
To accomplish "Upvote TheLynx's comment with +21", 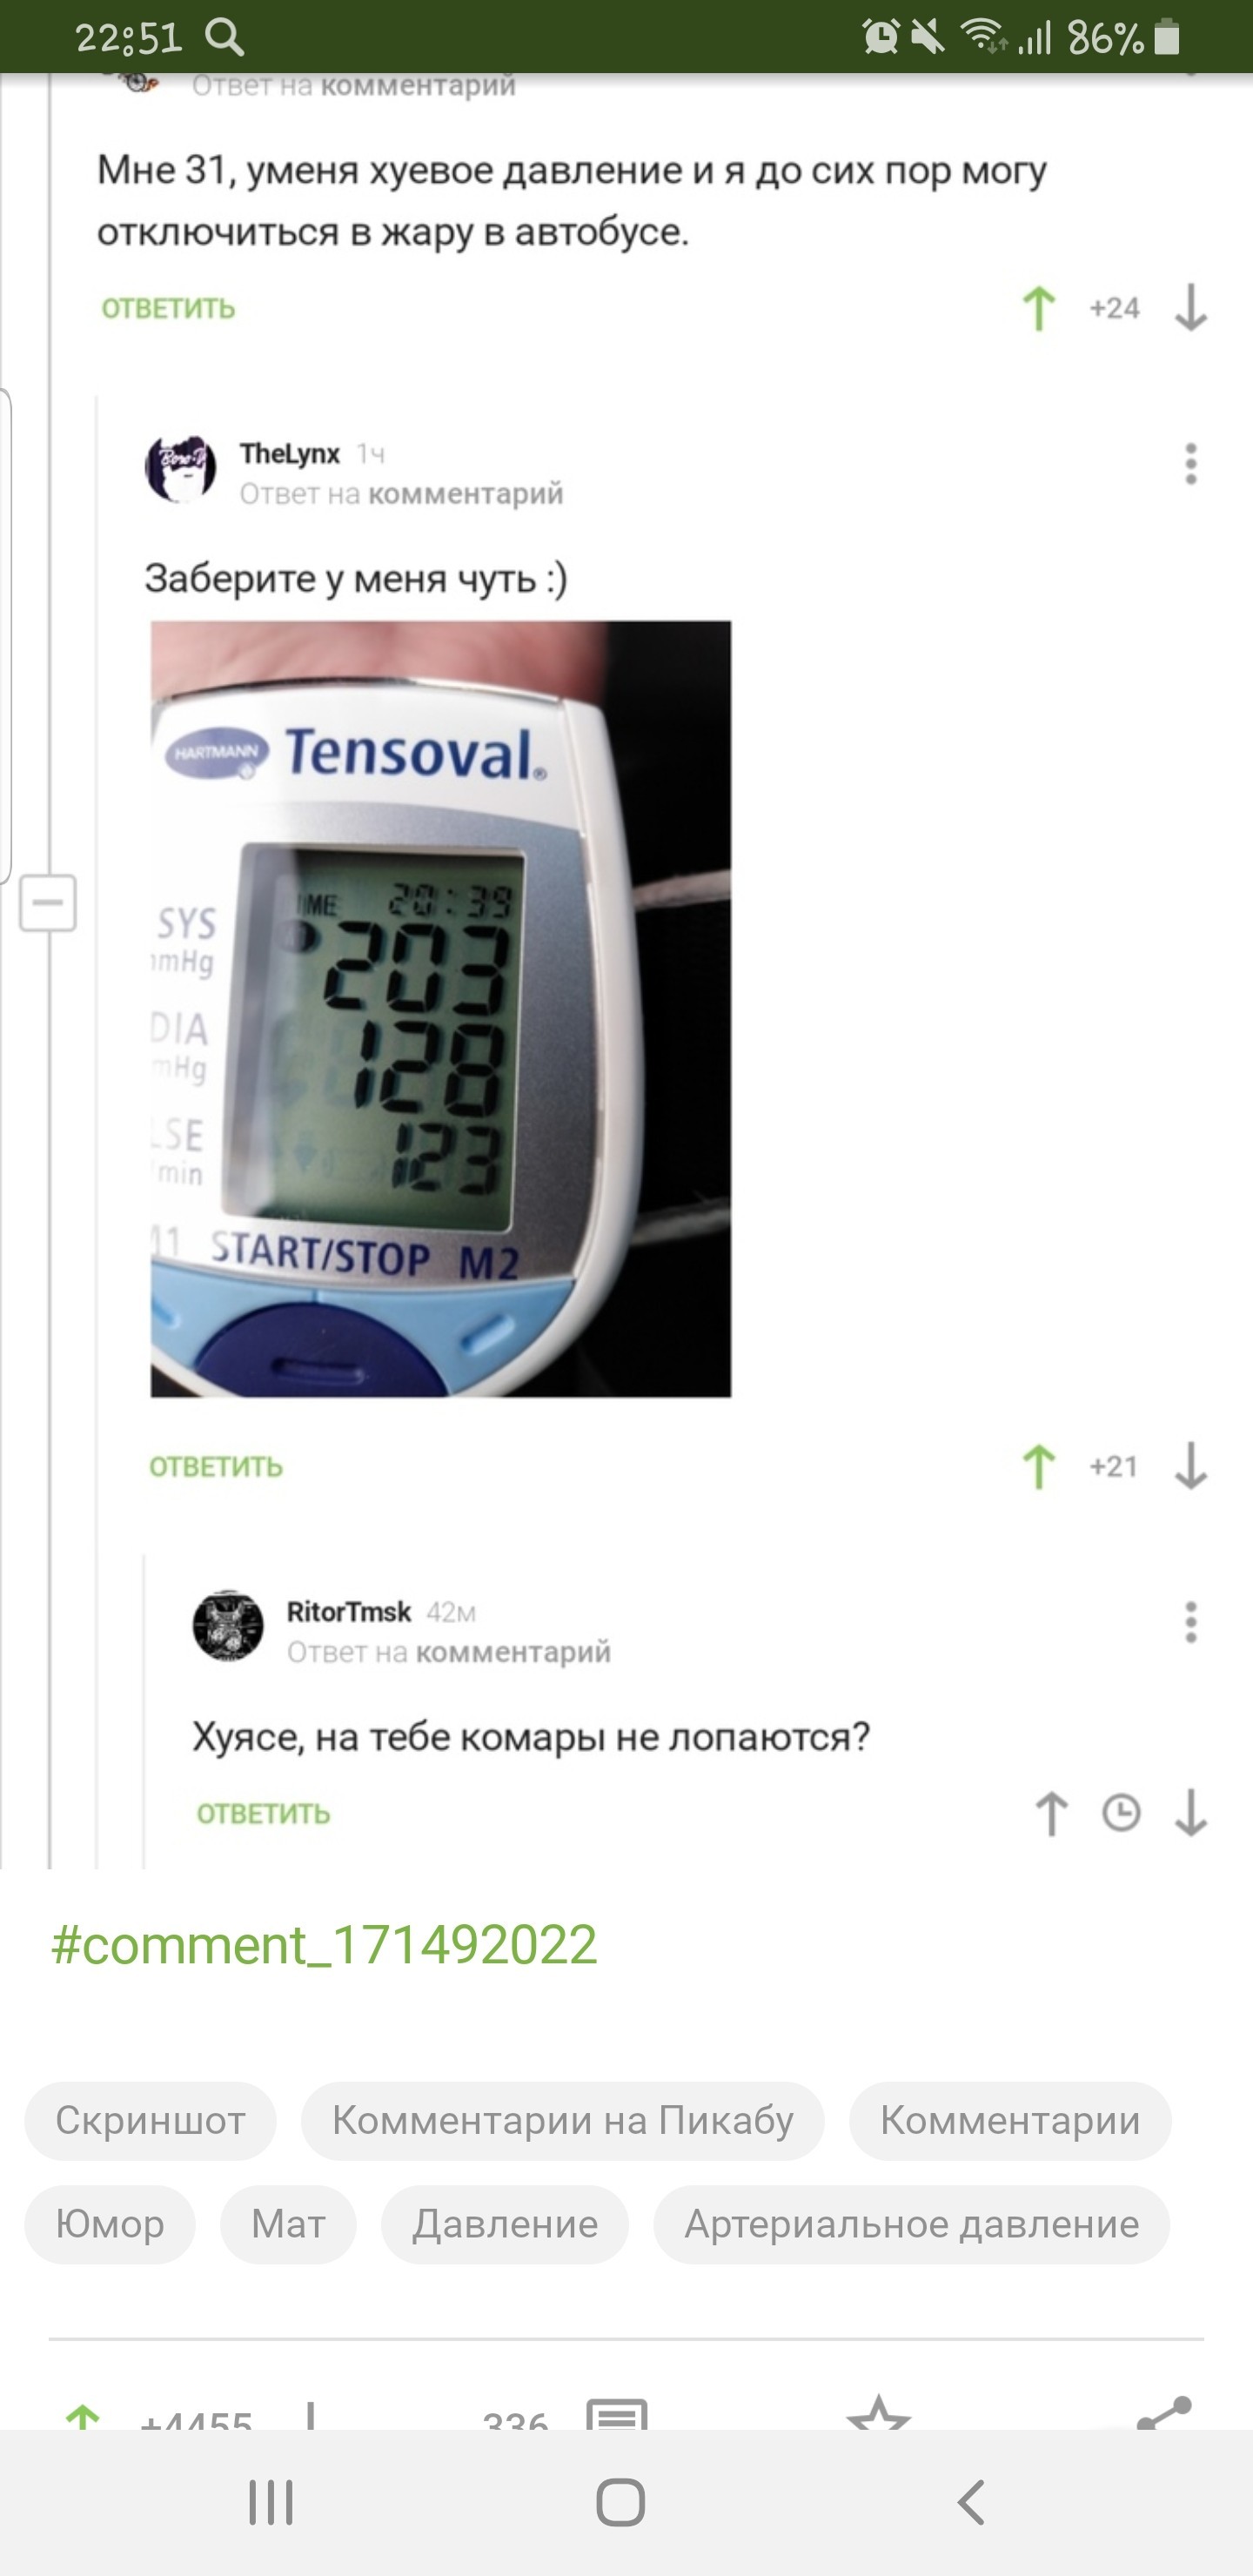I will (1039, 1466).
